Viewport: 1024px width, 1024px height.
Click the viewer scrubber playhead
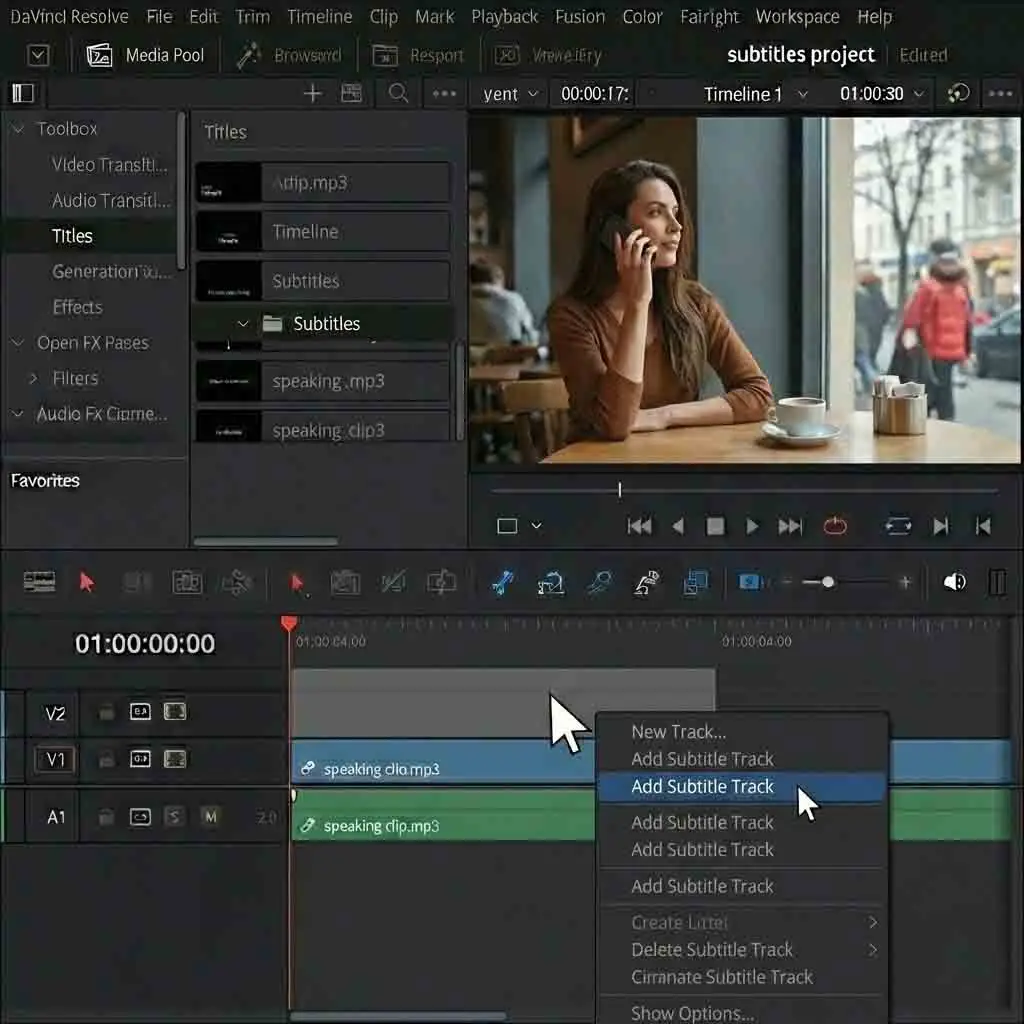(x=619, y=490)
